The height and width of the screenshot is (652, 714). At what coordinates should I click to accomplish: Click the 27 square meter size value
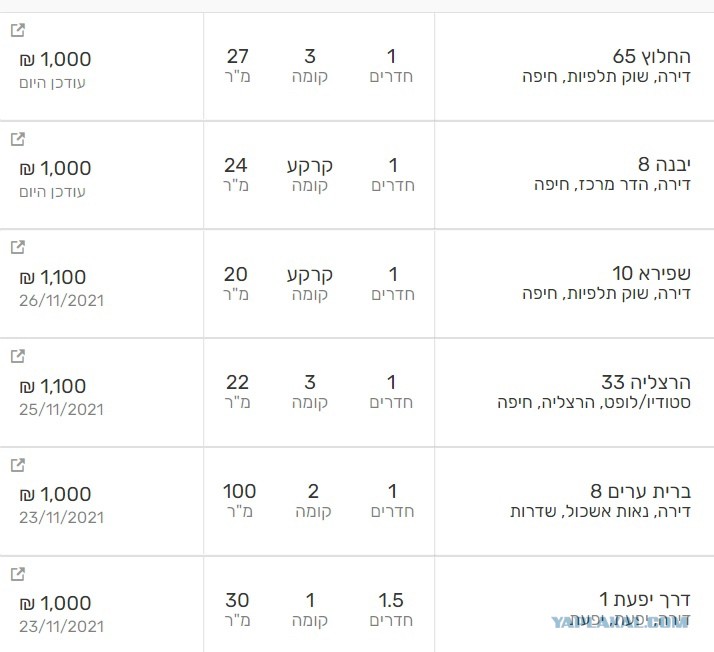click(238, 56)
